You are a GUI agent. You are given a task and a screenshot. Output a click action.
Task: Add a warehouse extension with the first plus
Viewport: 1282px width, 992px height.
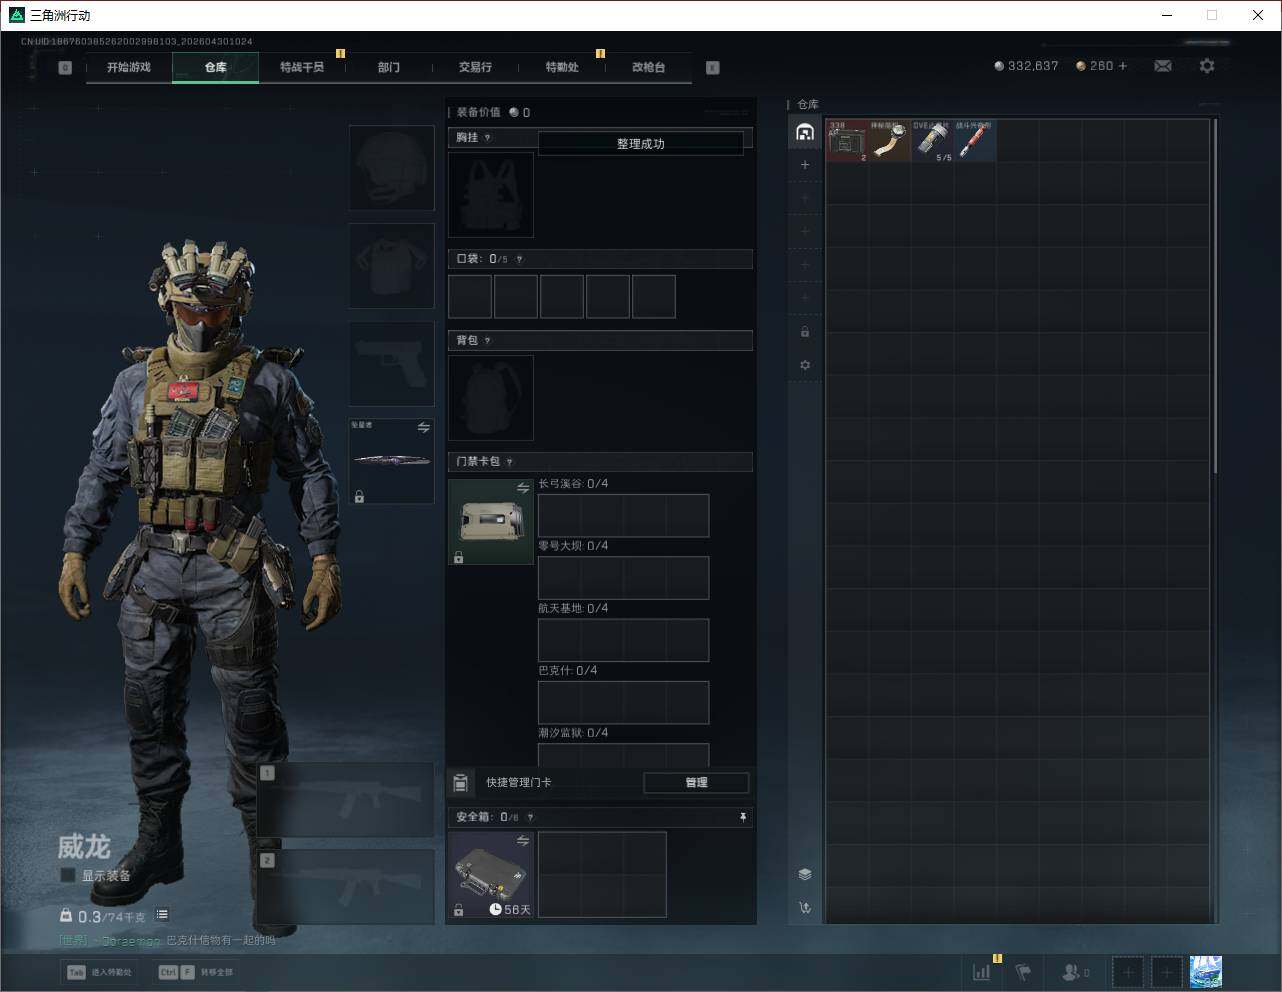click(x=805, y=165)
